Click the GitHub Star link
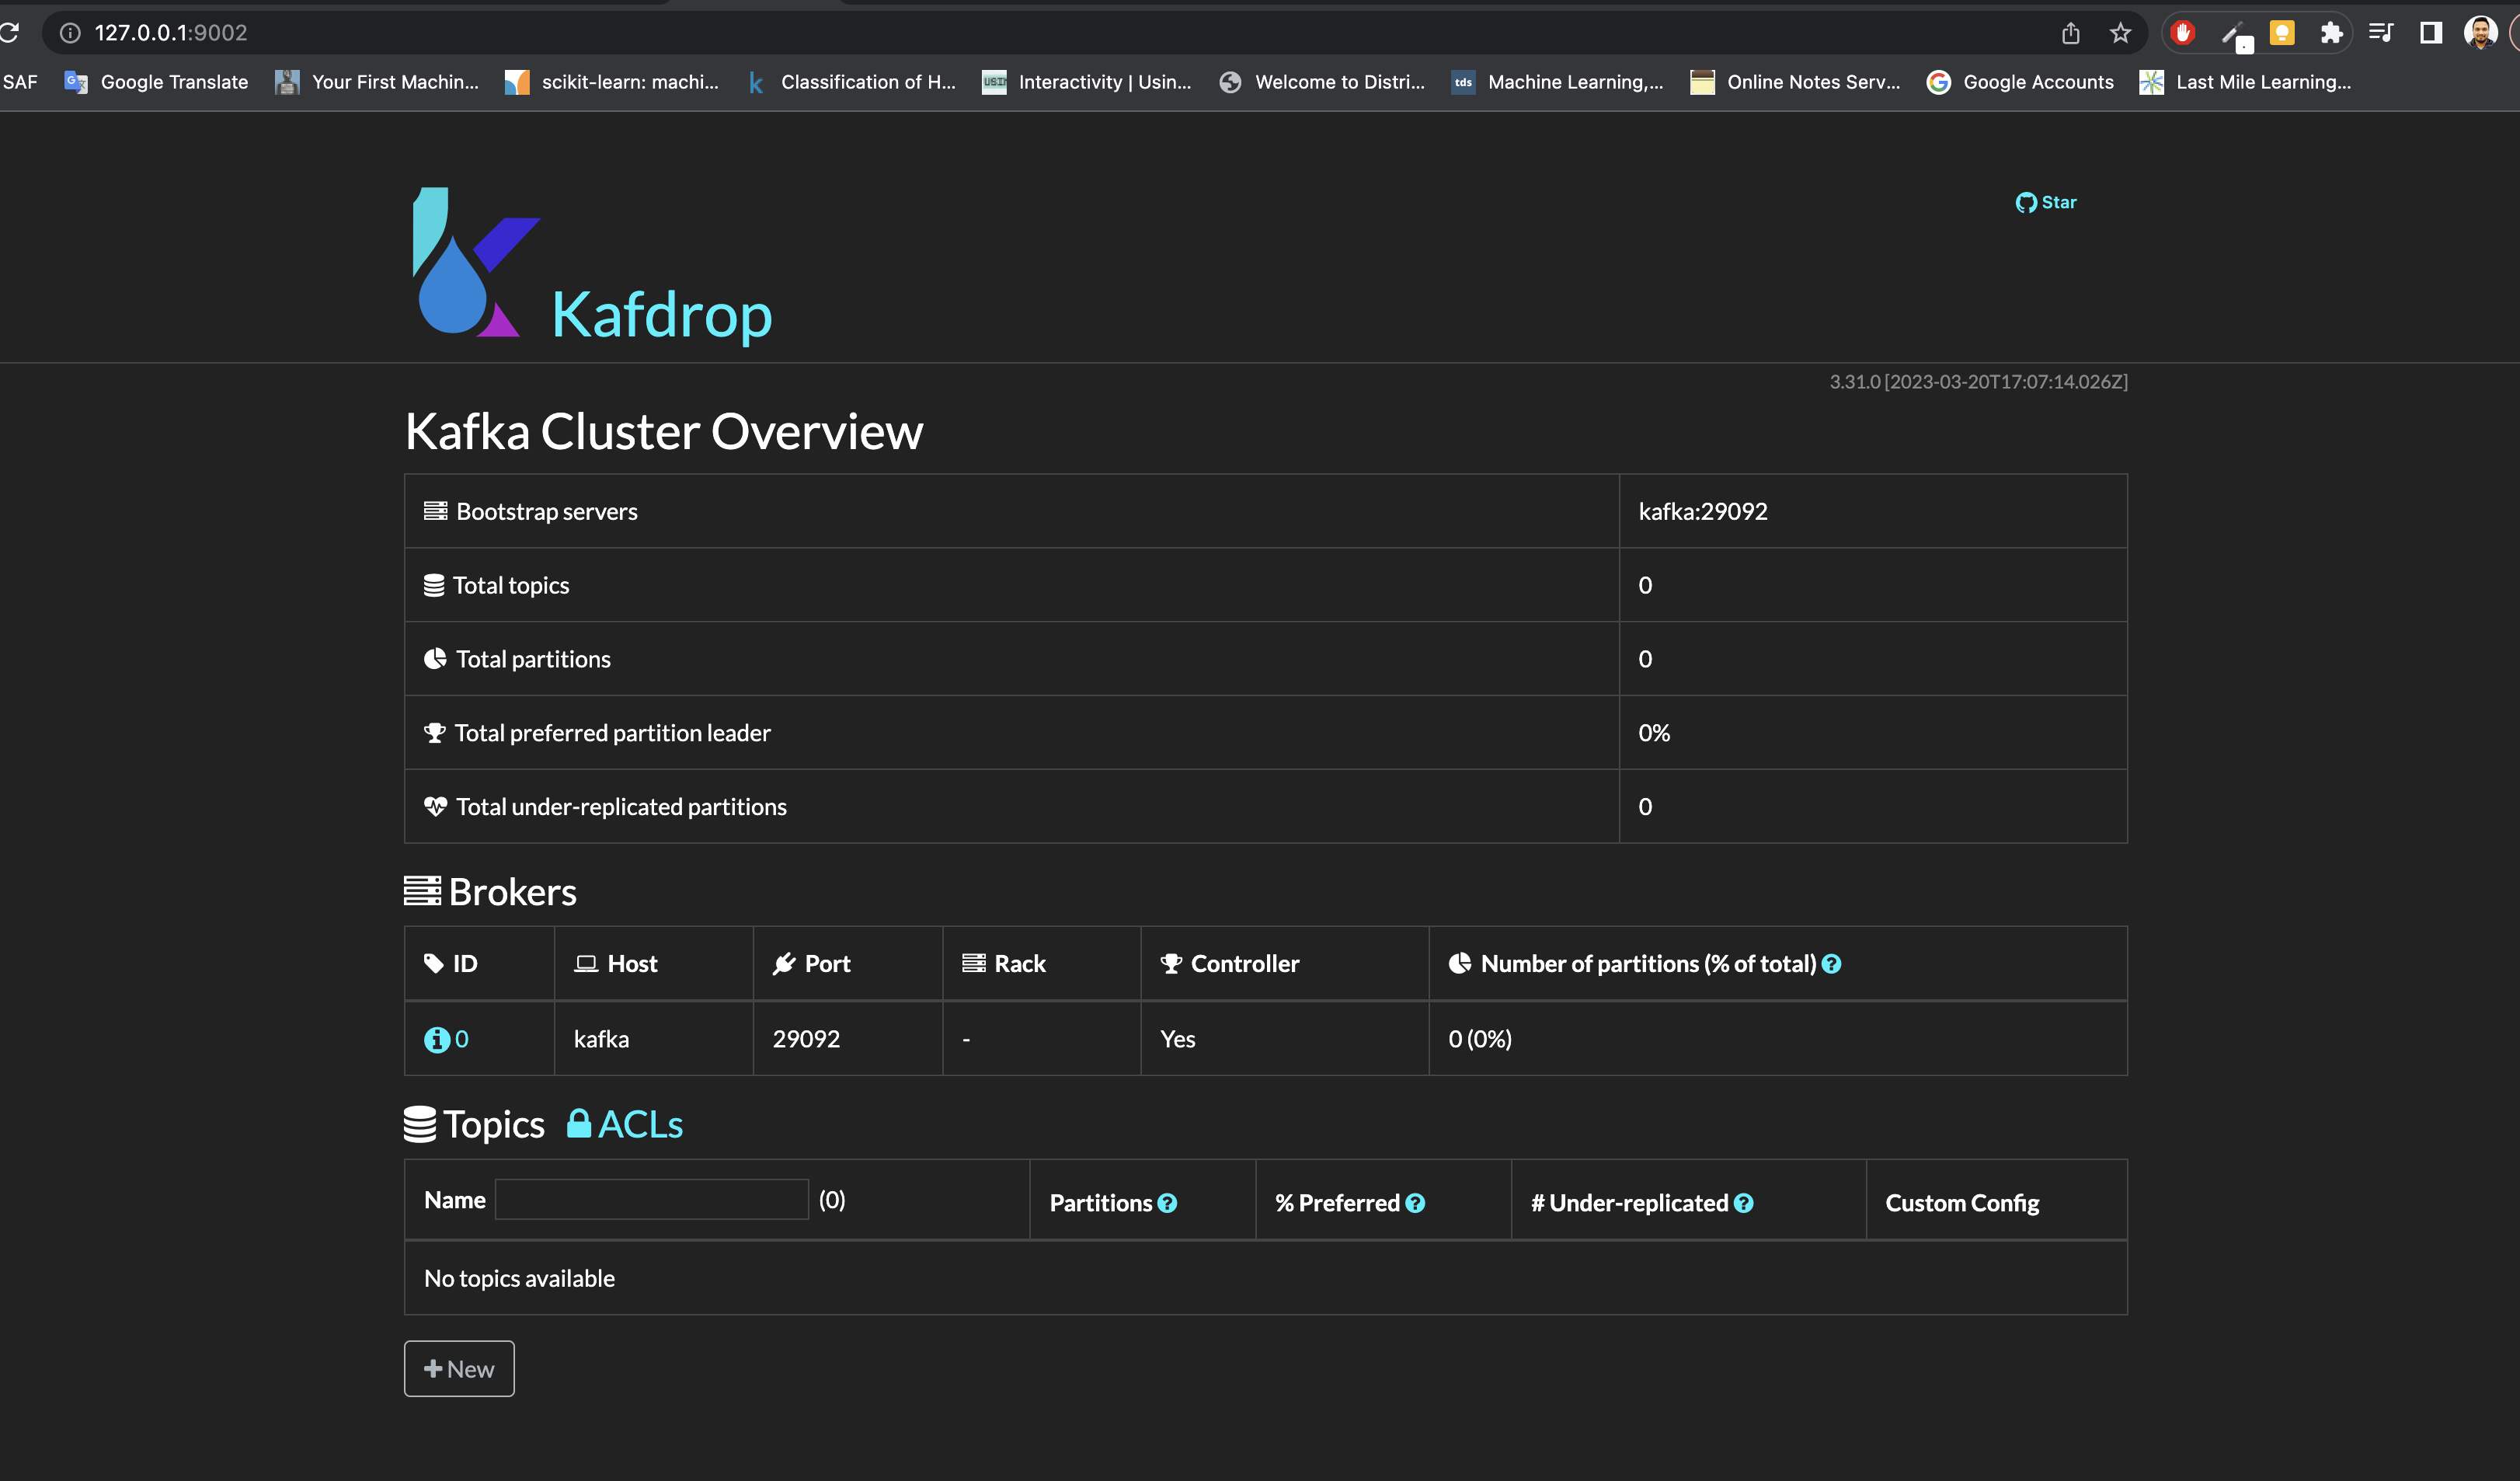Screen dimensions: 2520x1481 click(2046, 202)
